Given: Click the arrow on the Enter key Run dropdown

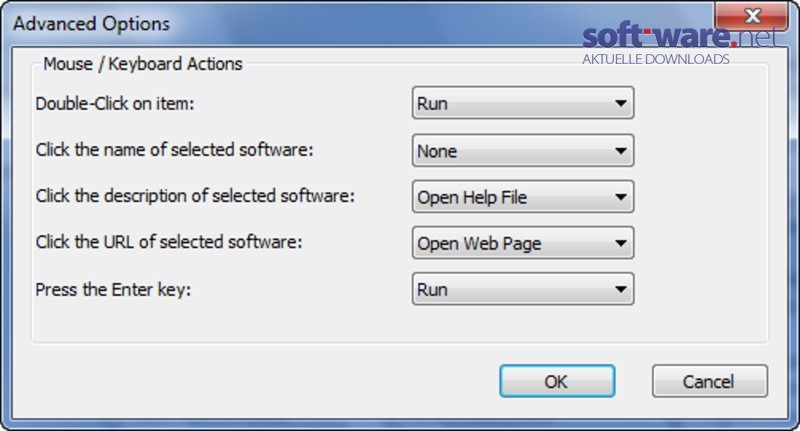Looking at the screenshot, I should click(x=620, y=290).
